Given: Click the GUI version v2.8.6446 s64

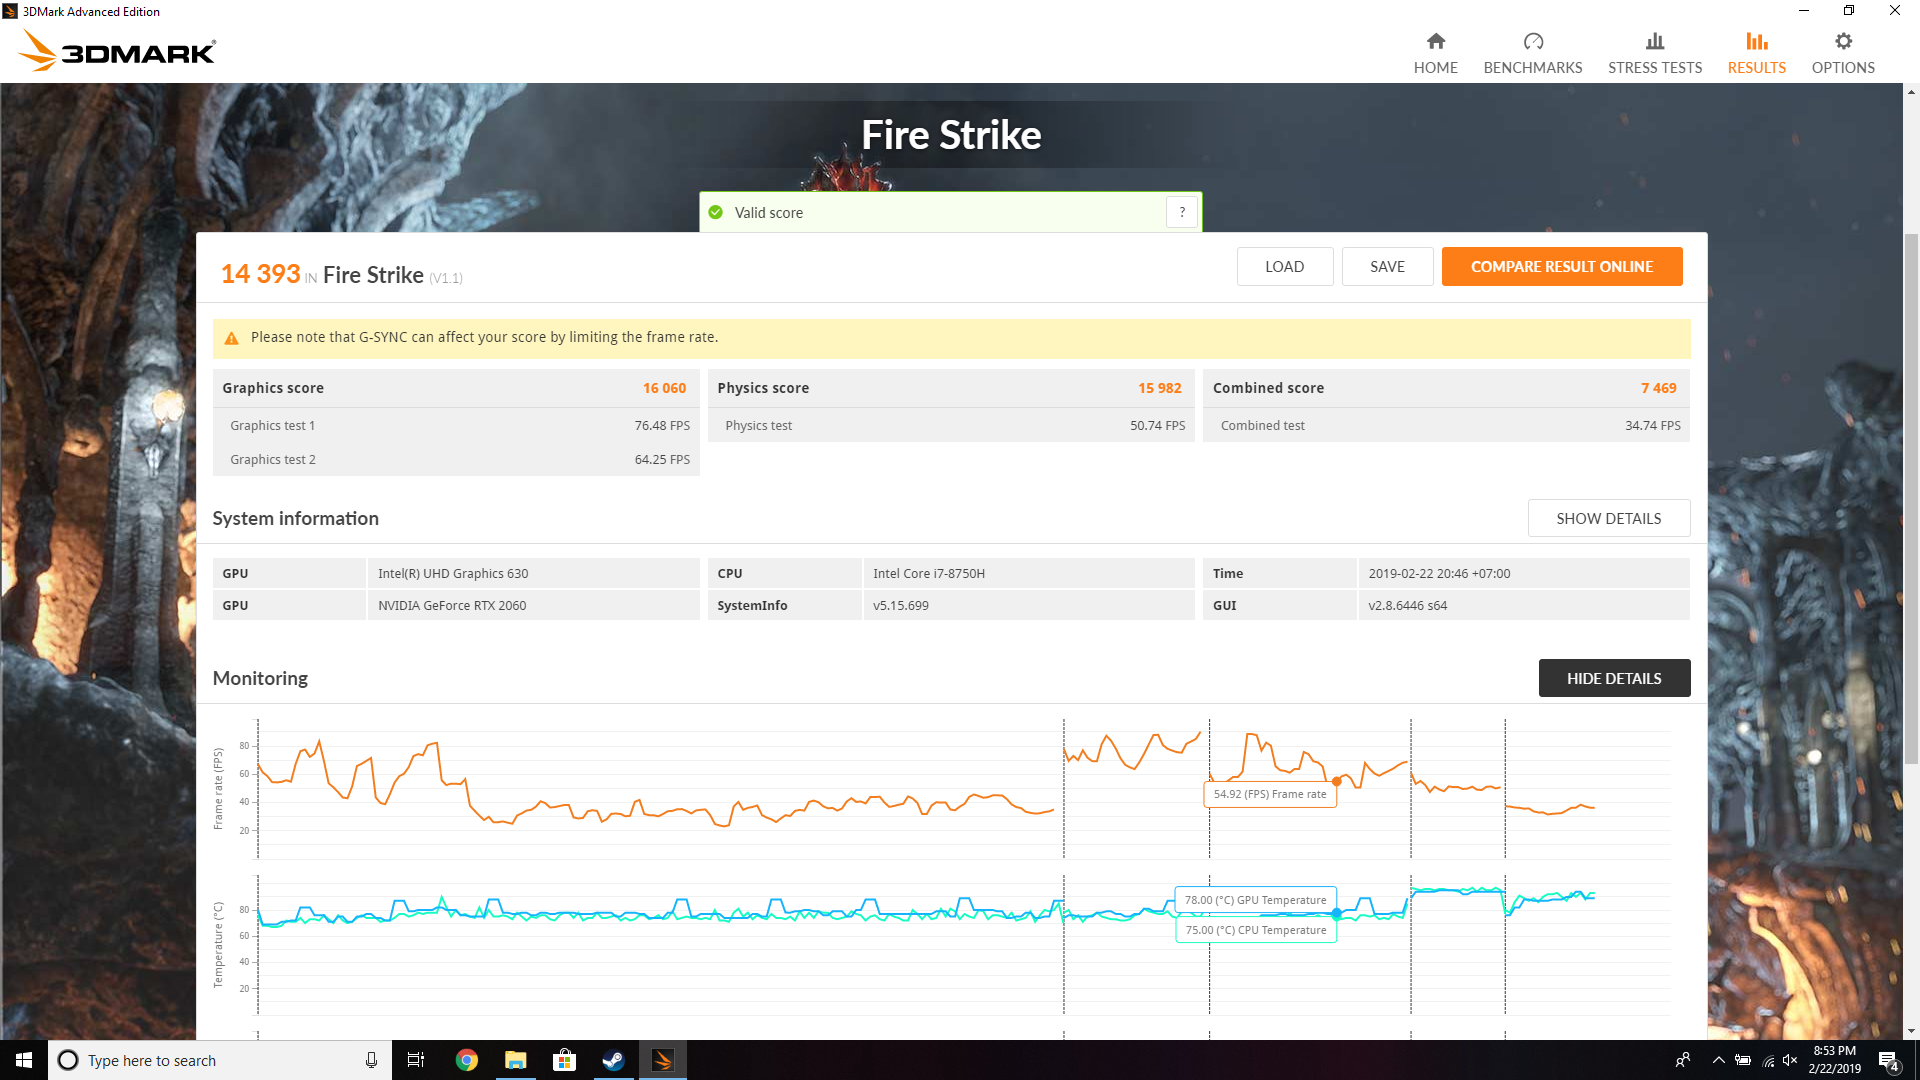Looking at the screenshot, I should click(x=1407, y=605).
